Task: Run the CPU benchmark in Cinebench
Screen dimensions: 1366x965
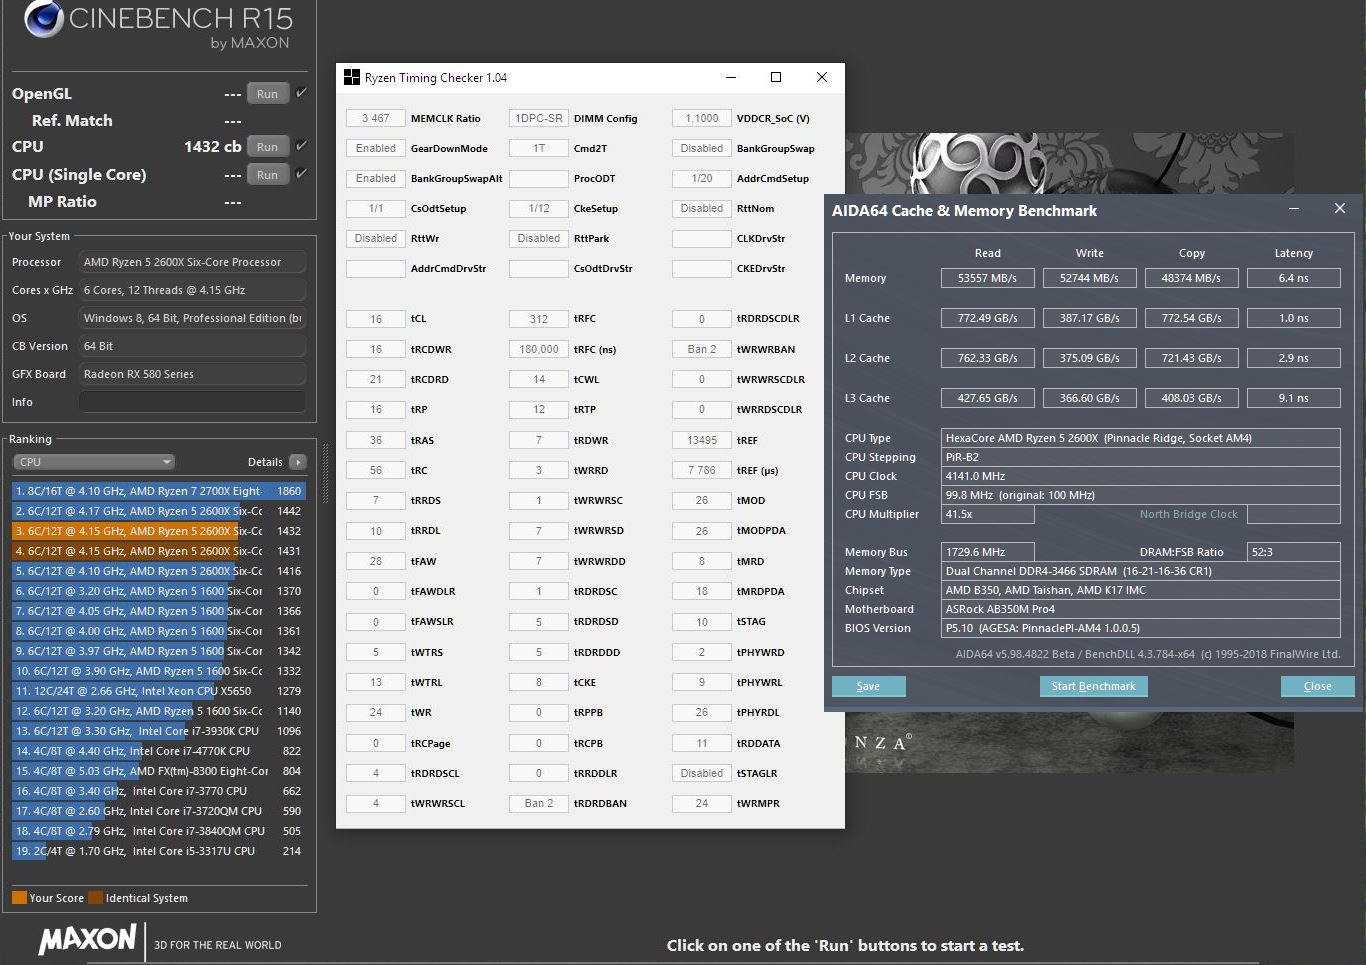Action: pos(267,147)
